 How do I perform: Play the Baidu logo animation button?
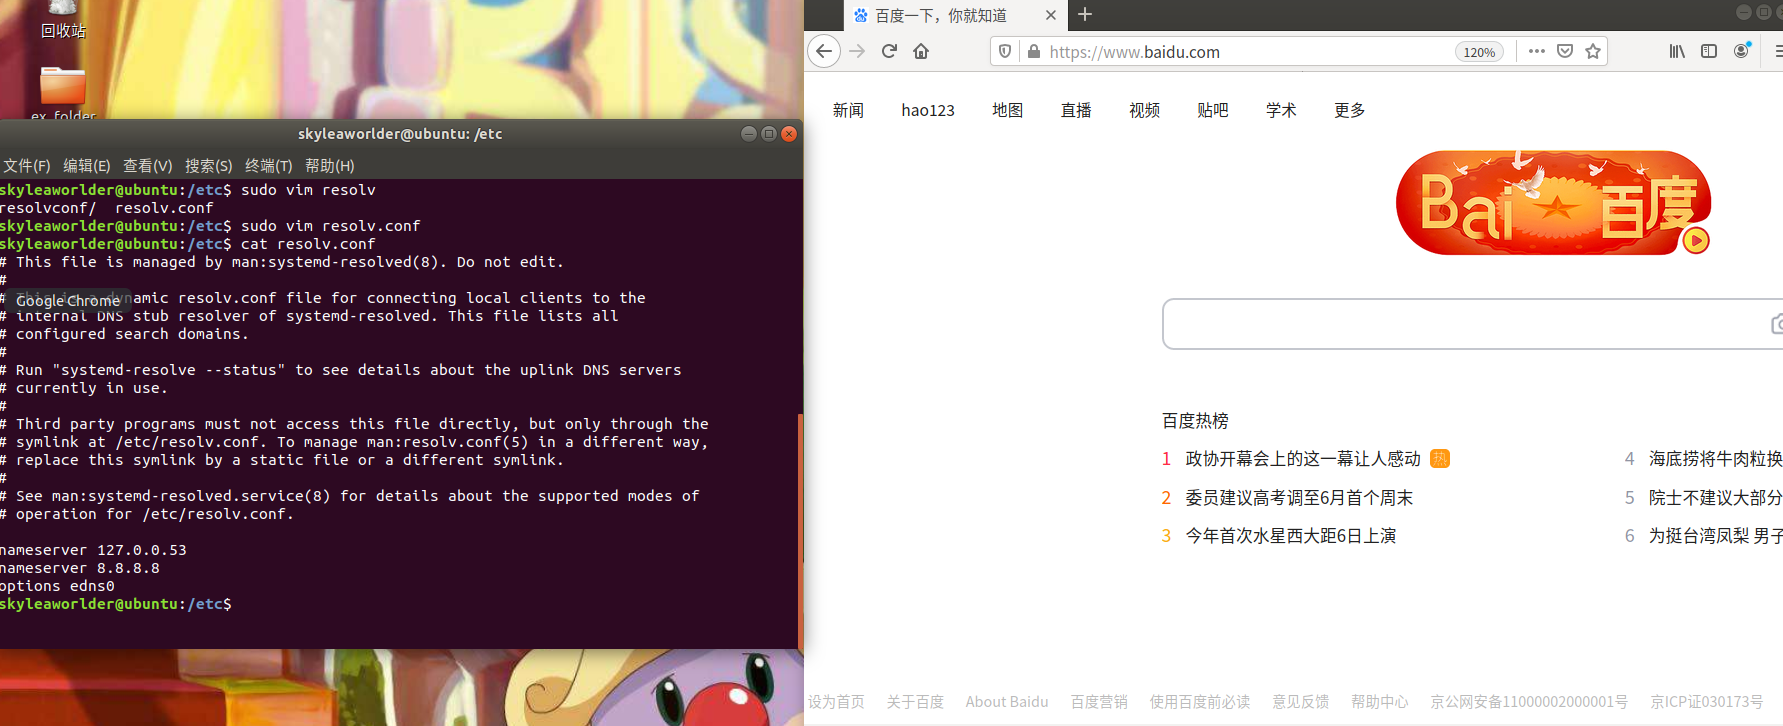pyautogui.click(x=1696, y=241)
